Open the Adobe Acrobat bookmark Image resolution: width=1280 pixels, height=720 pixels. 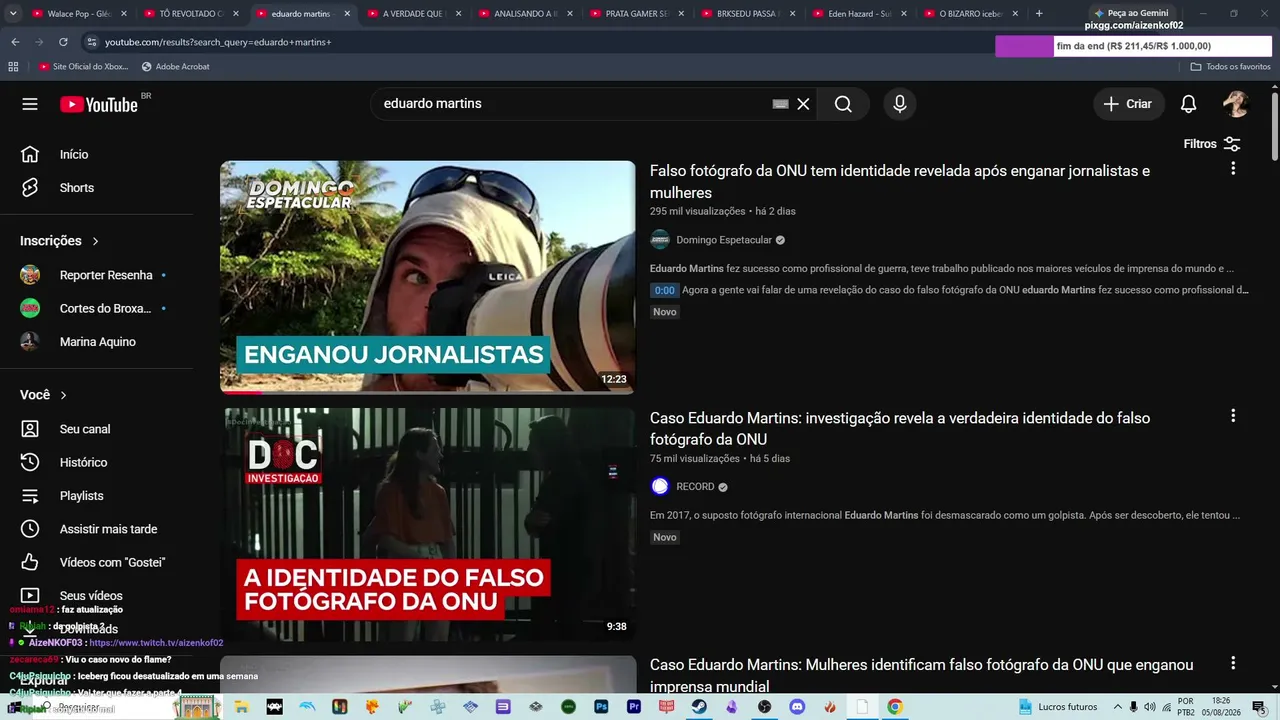(x=176, y=67)
